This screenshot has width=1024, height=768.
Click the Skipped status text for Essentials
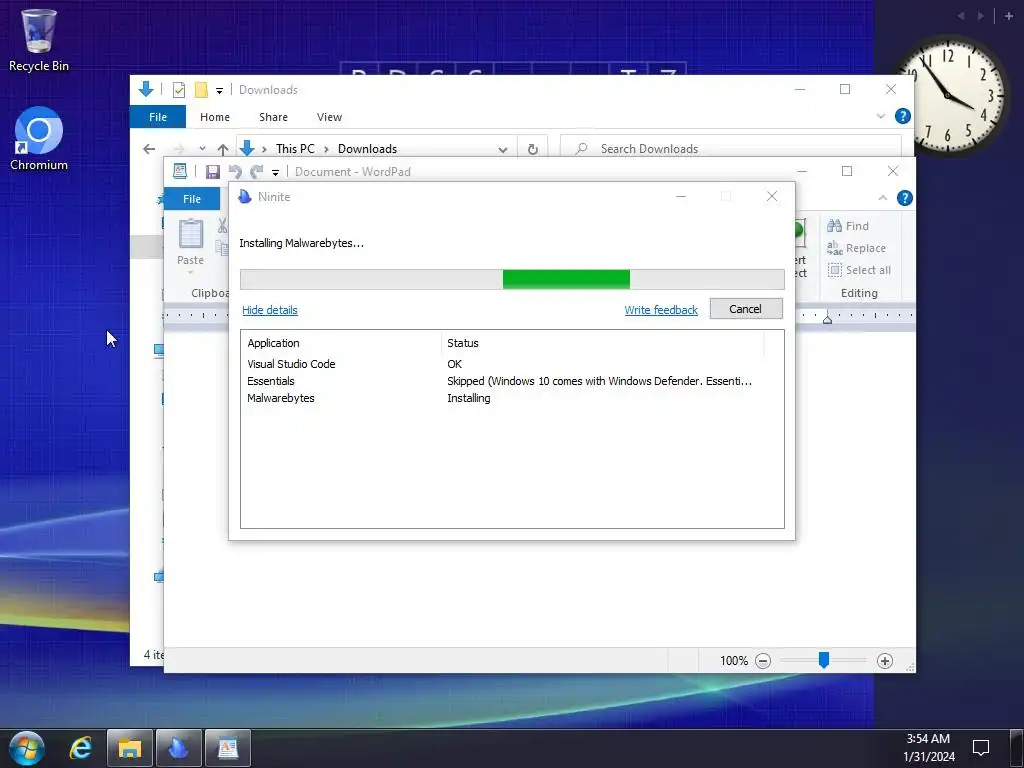(600, 381)
